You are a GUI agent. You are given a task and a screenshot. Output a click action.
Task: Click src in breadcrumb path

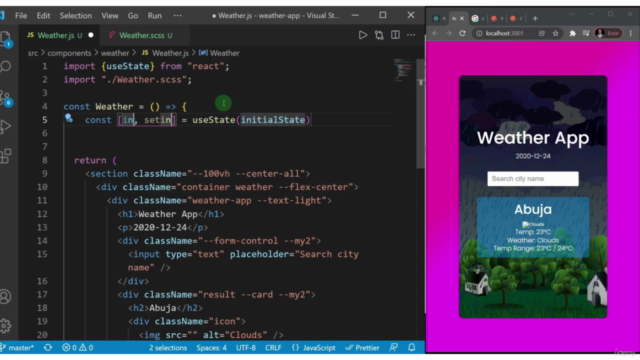tap(33, 53)
